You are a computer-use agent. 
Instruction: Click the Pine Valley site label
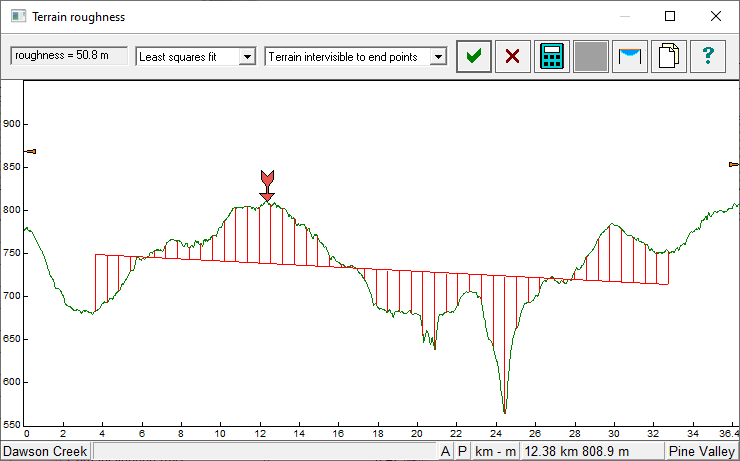[x=702, y=452]
